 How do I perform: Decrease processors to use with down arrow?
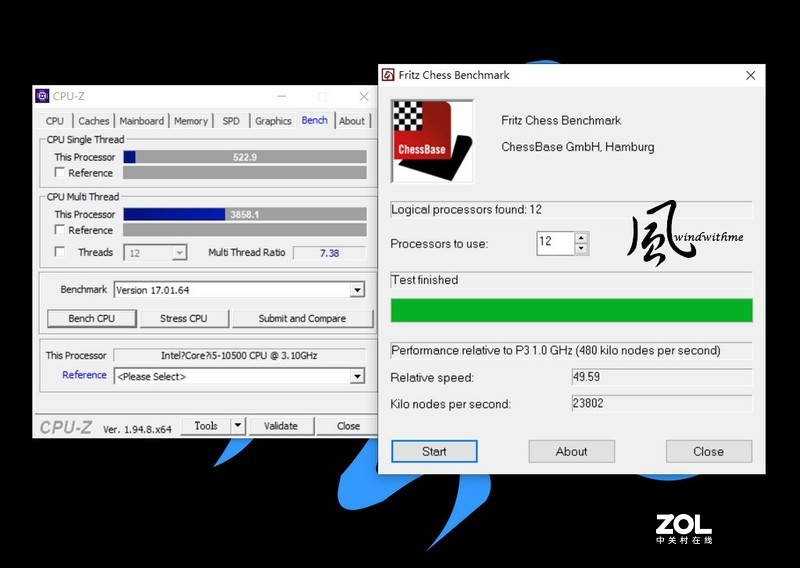tap(581, 249)
